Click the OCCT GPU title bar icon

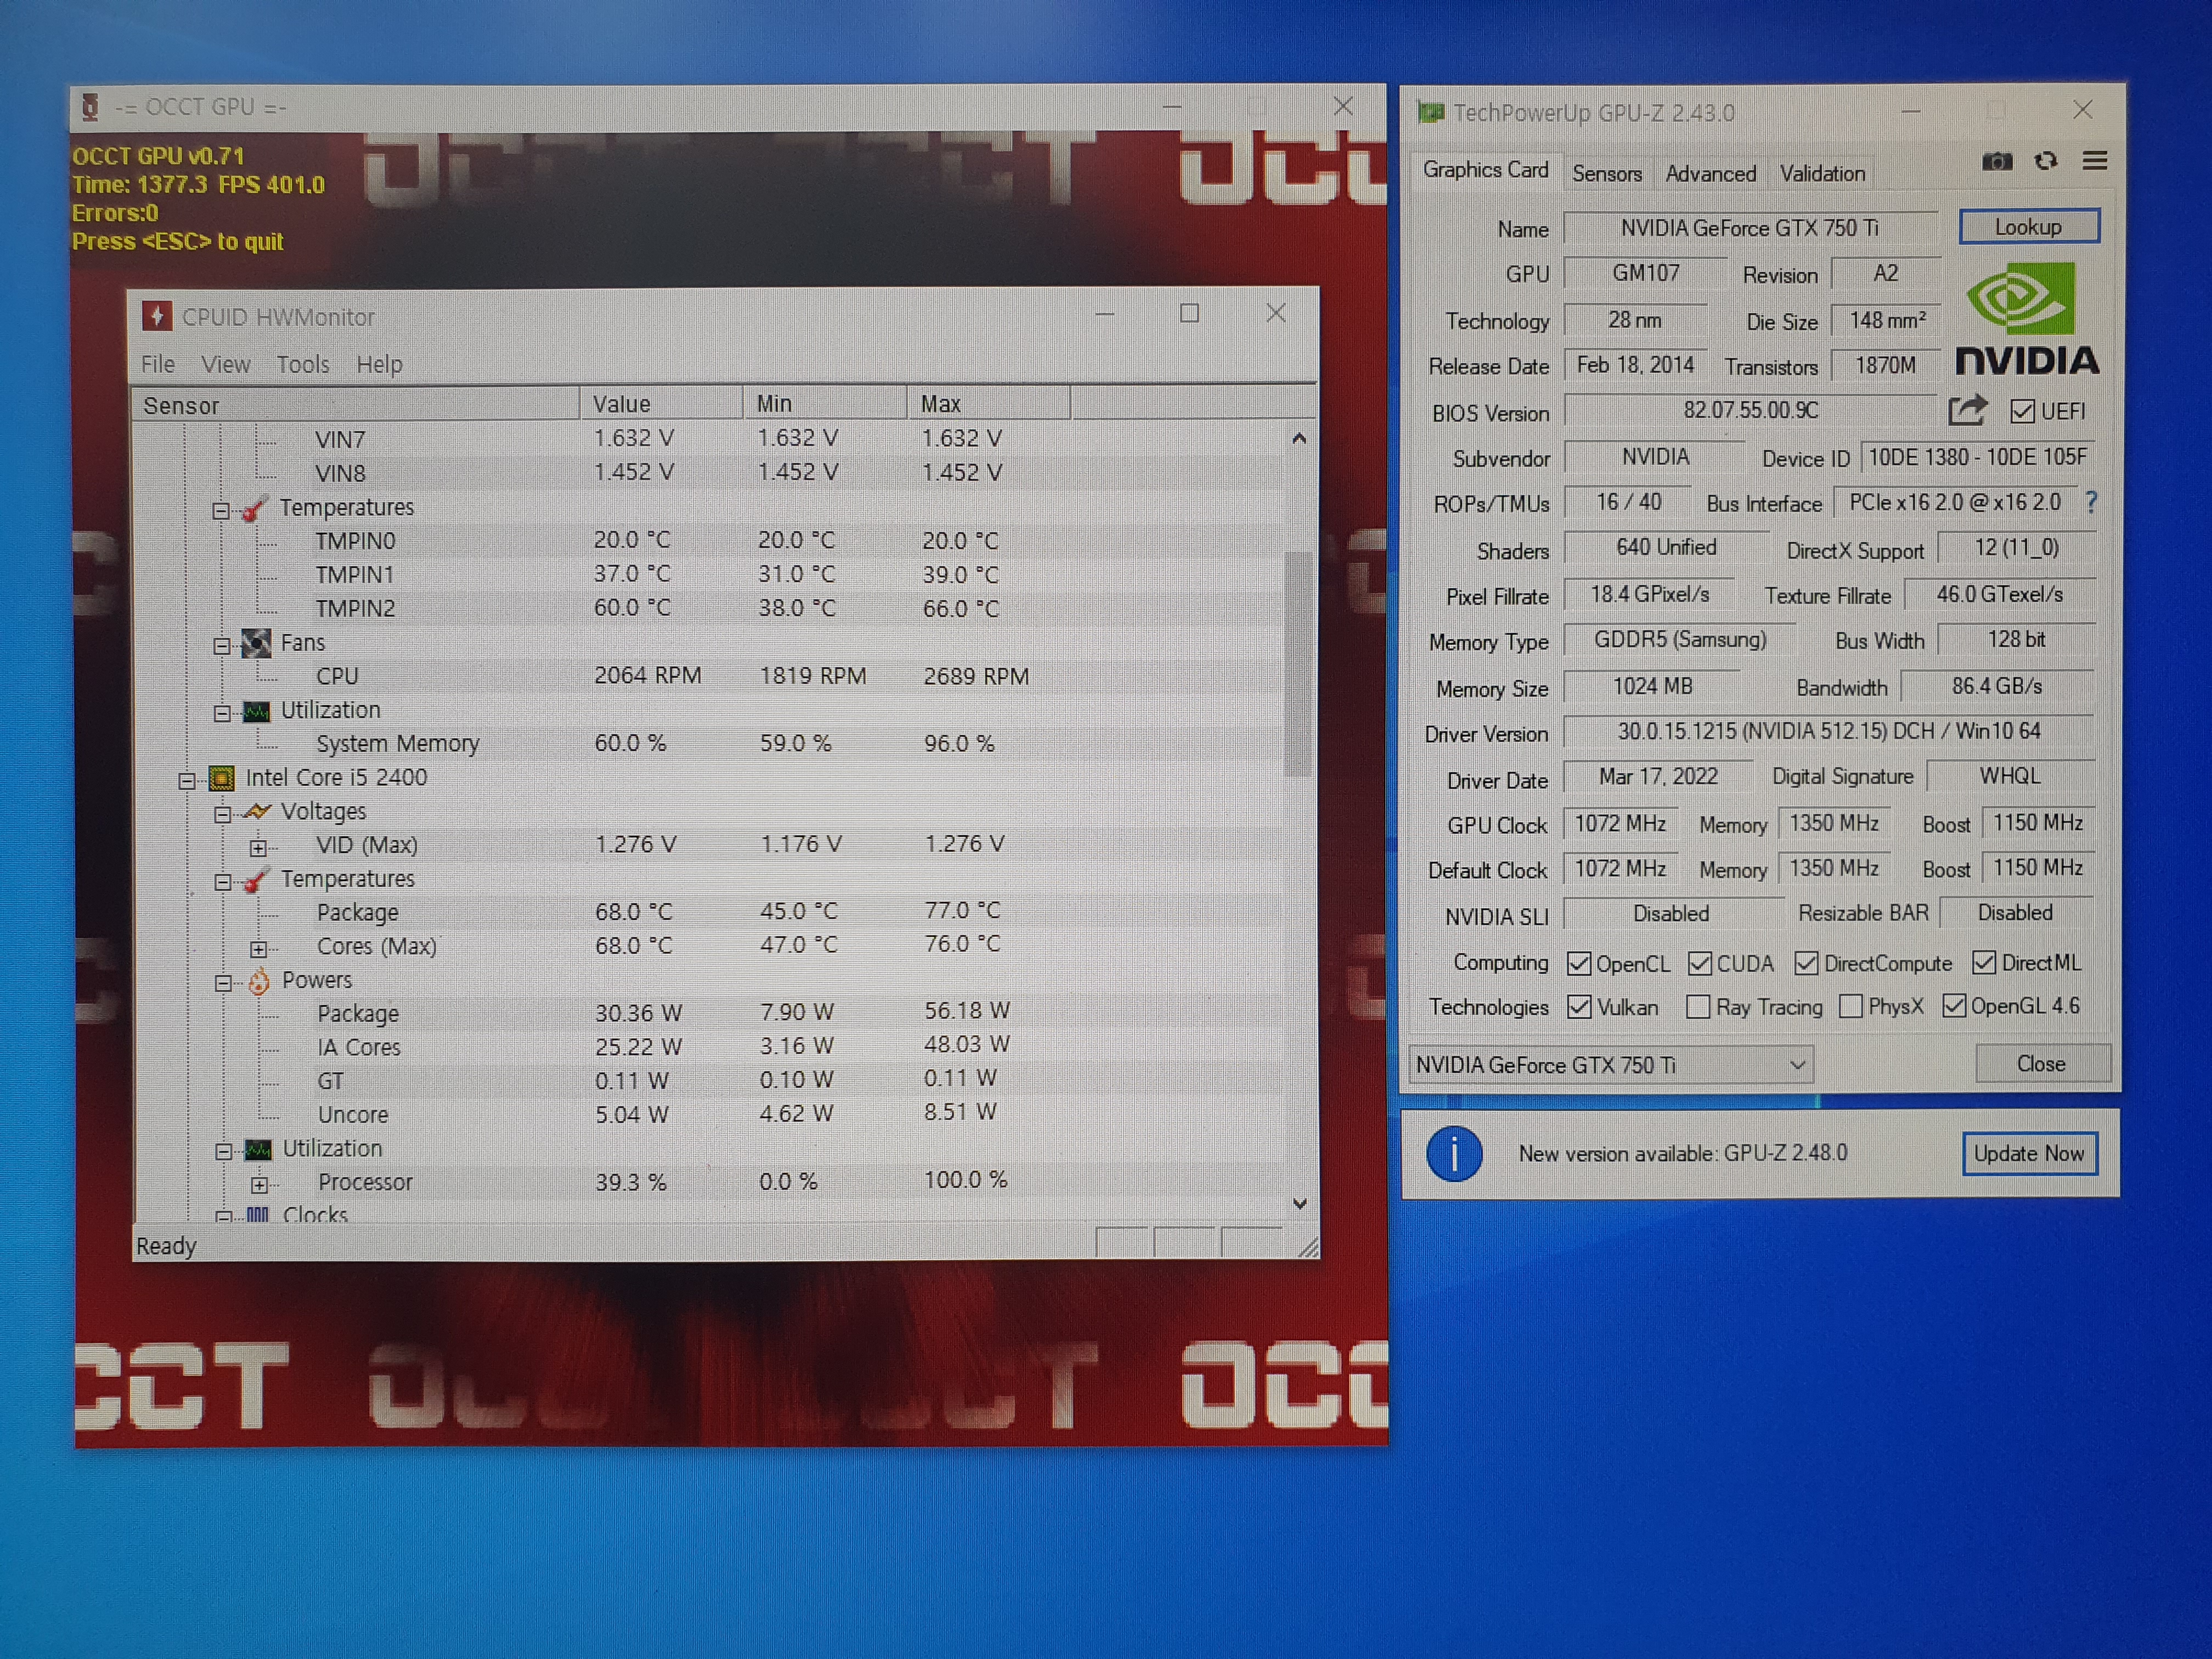pos(90,107)
